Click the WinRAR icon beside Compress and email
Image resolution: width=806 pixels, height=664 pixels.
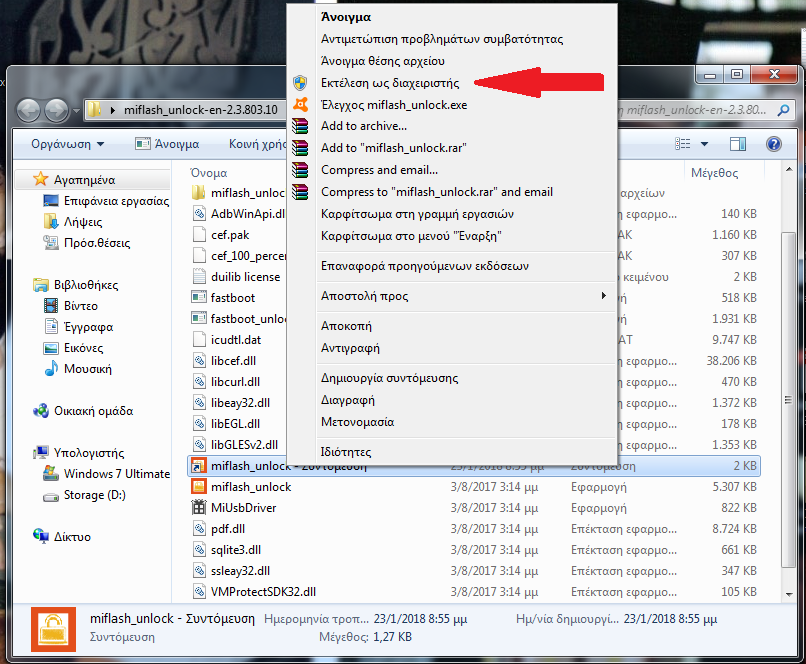tap(300, 170)
